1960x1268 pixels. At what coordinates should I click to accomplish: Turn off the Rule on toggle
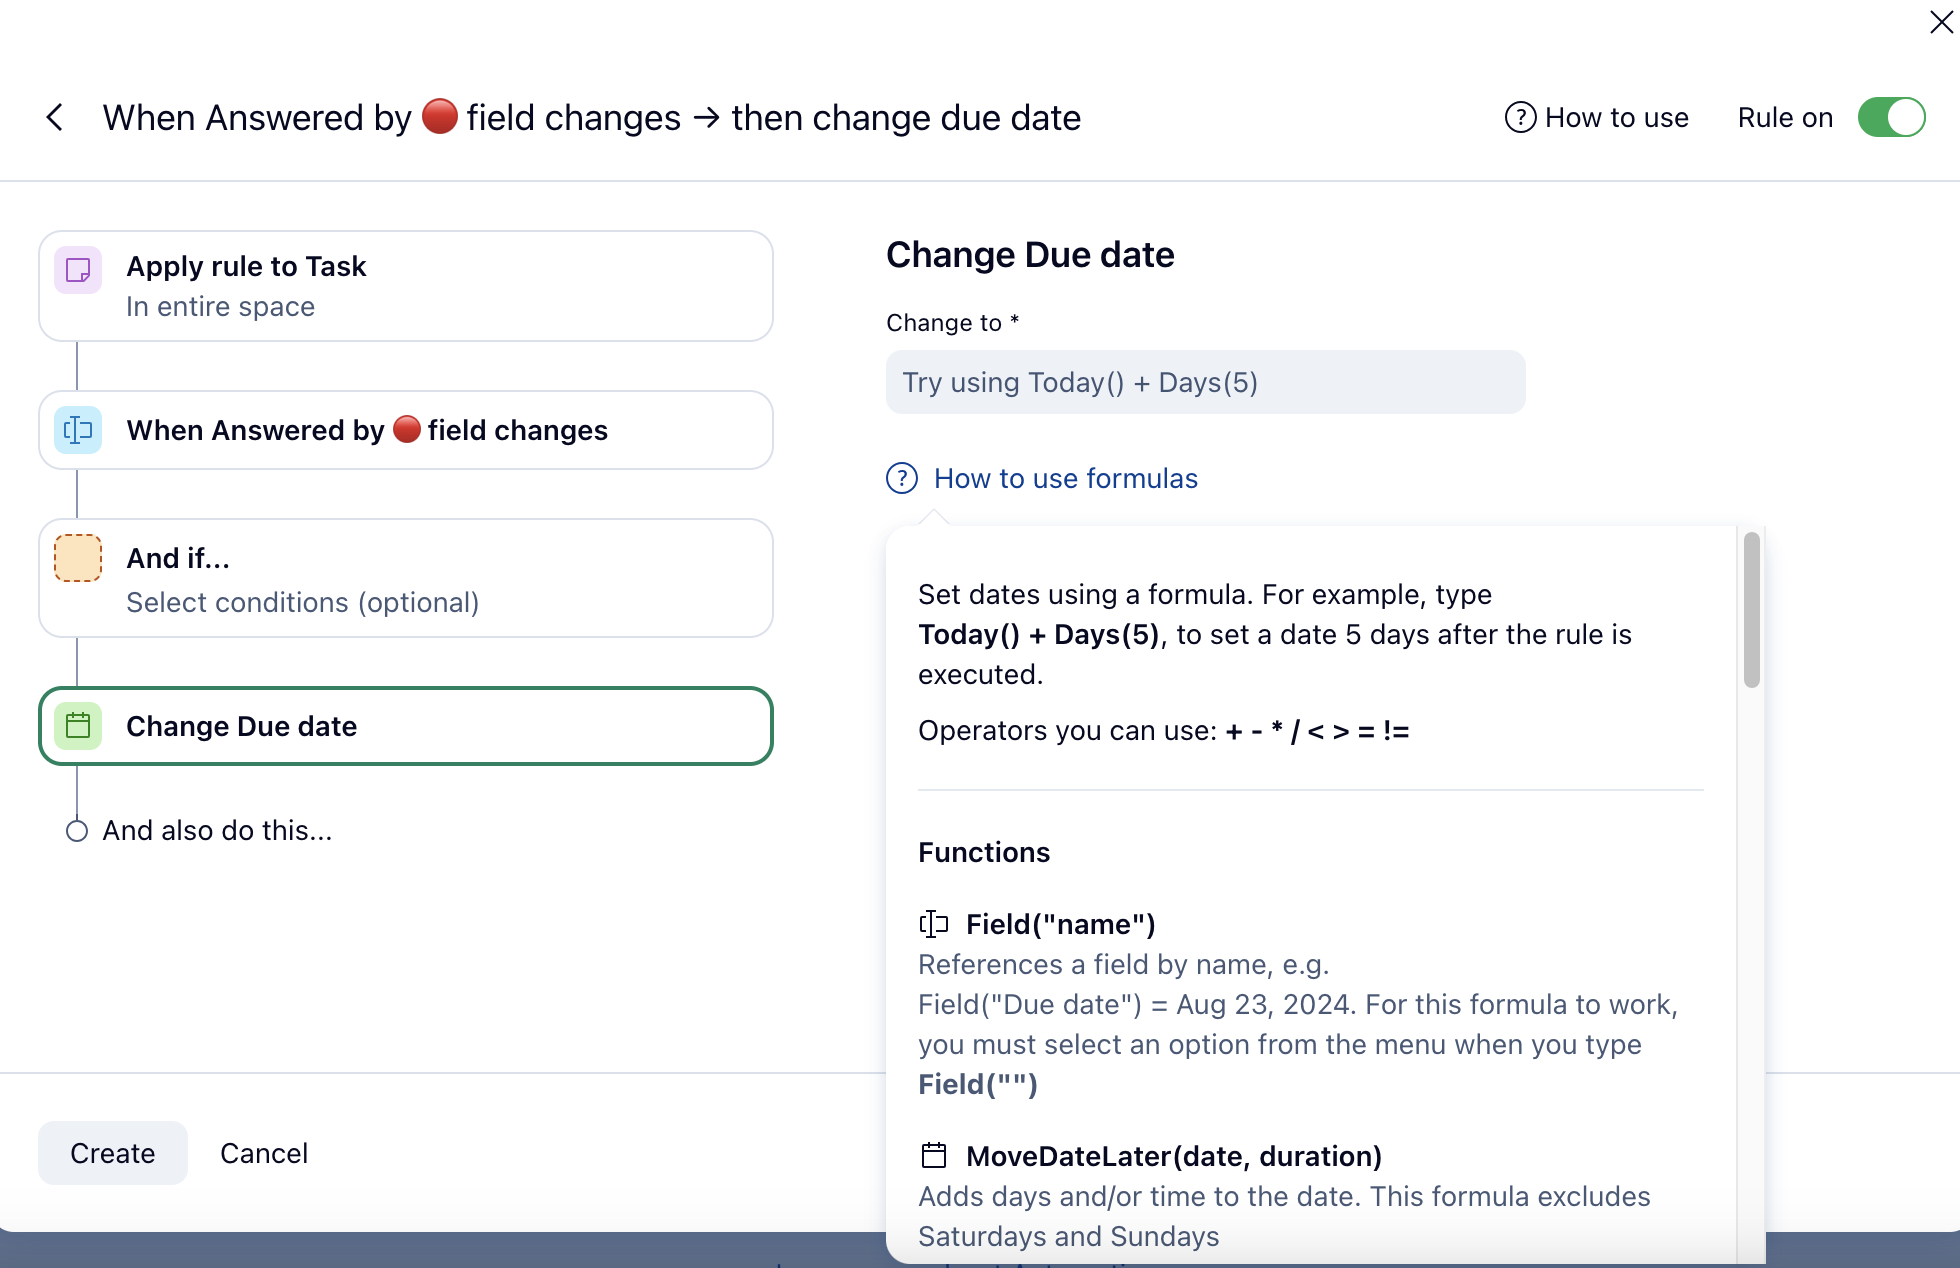click(x=1891, y=118)
